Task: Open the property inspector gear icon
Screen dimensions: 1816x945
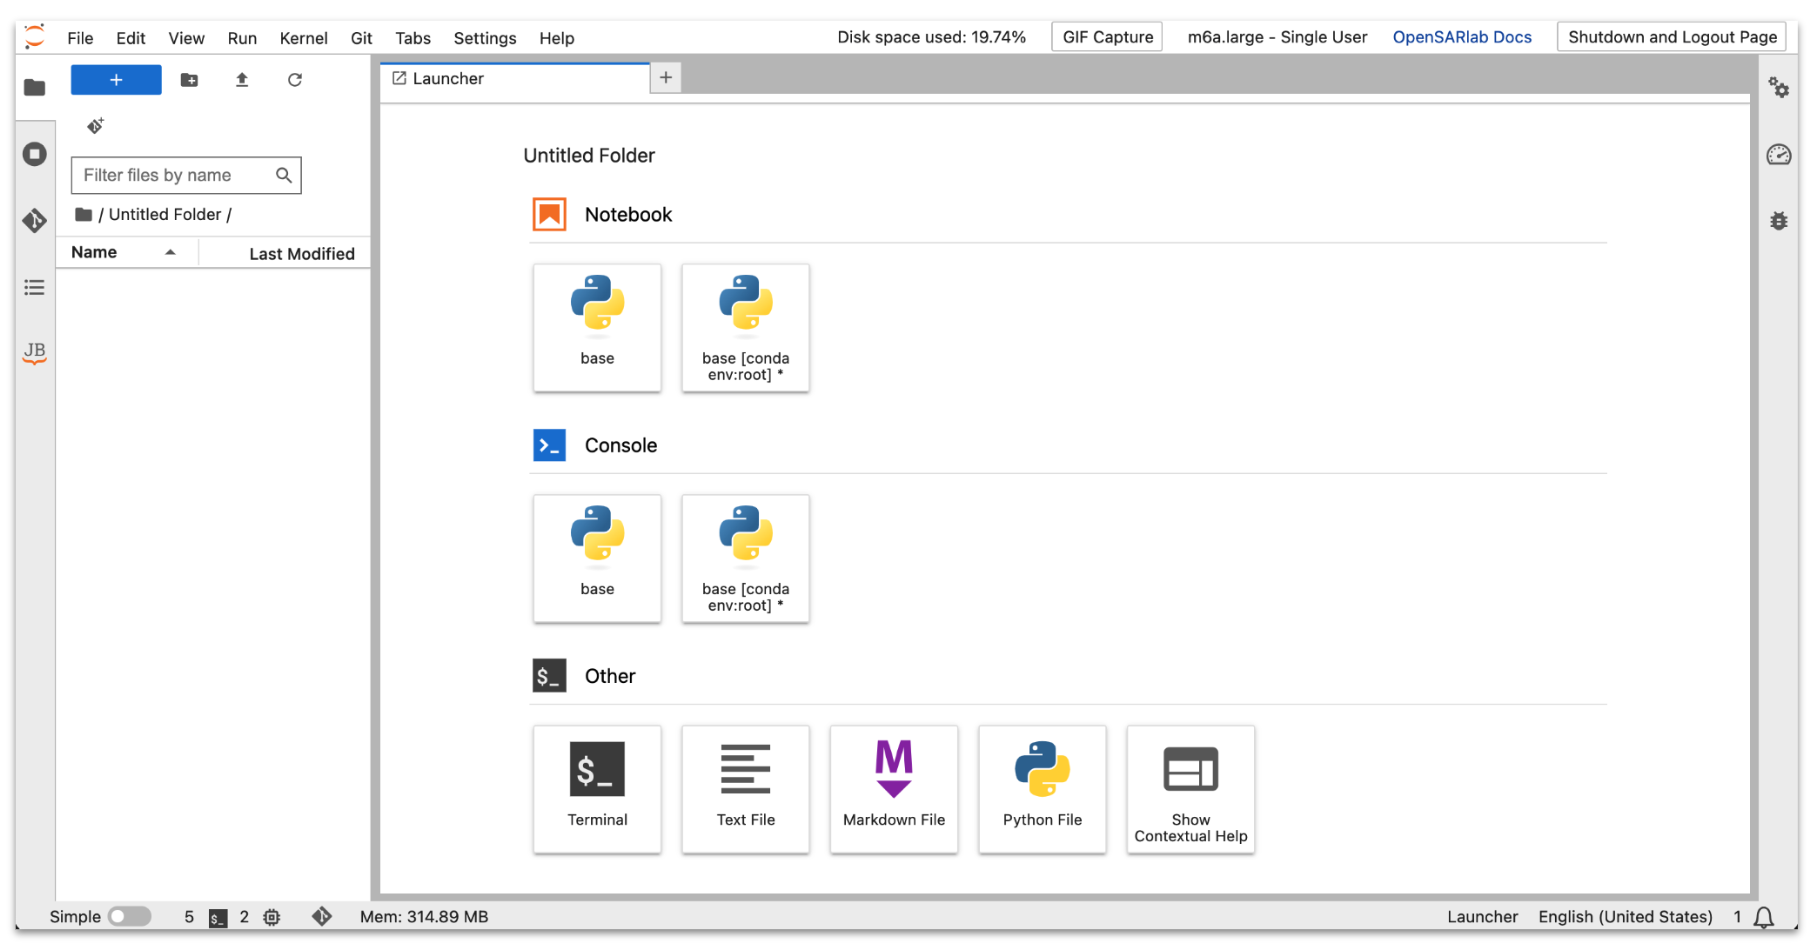Action: tap(1779, 88)
